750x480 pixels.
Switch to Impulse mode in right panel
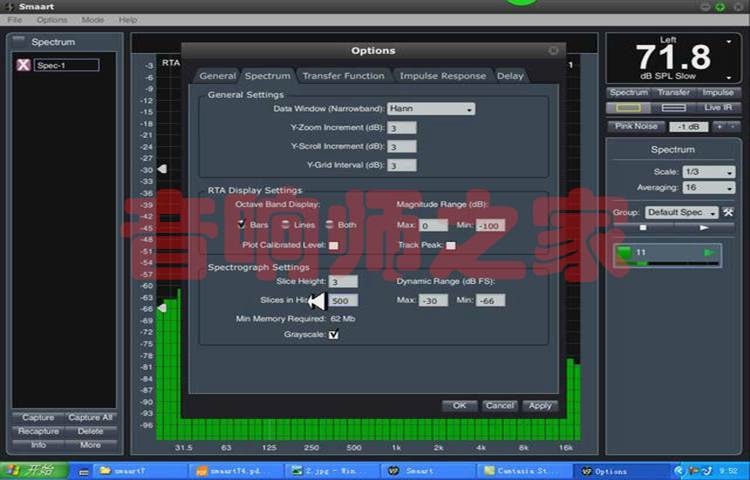pyautogui.click(x=717, y=92)
